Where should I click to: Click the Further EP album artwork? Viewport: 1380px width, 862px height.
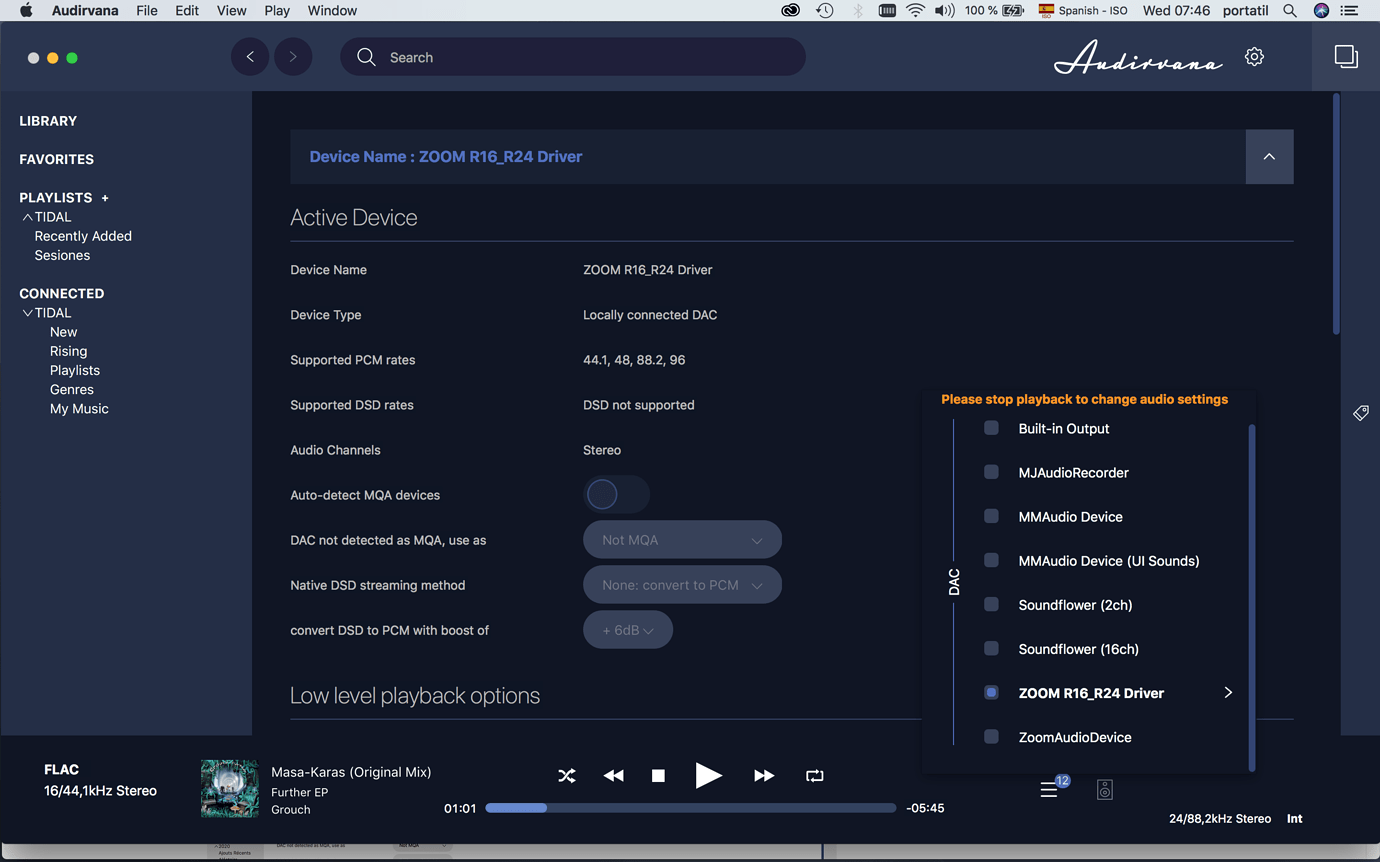(230, 789)
